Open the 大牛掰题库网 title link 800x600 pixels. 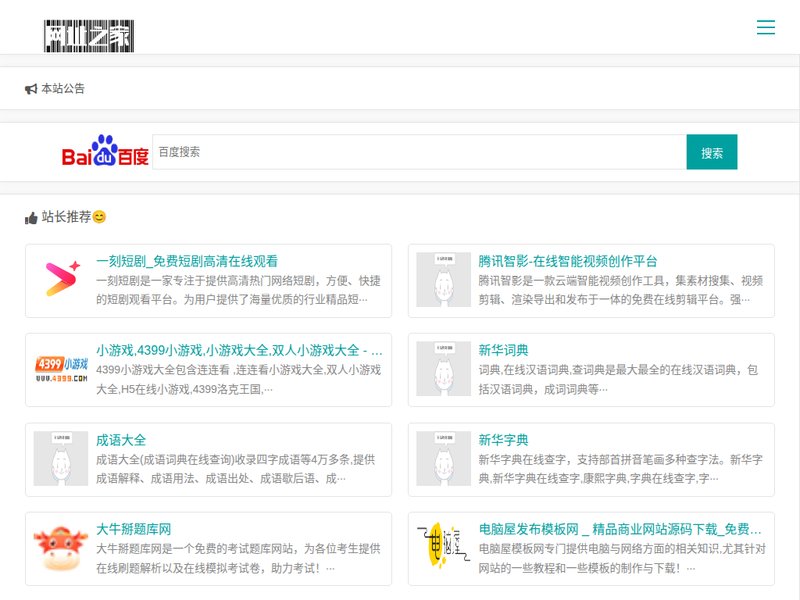click(x=134, y=530)
